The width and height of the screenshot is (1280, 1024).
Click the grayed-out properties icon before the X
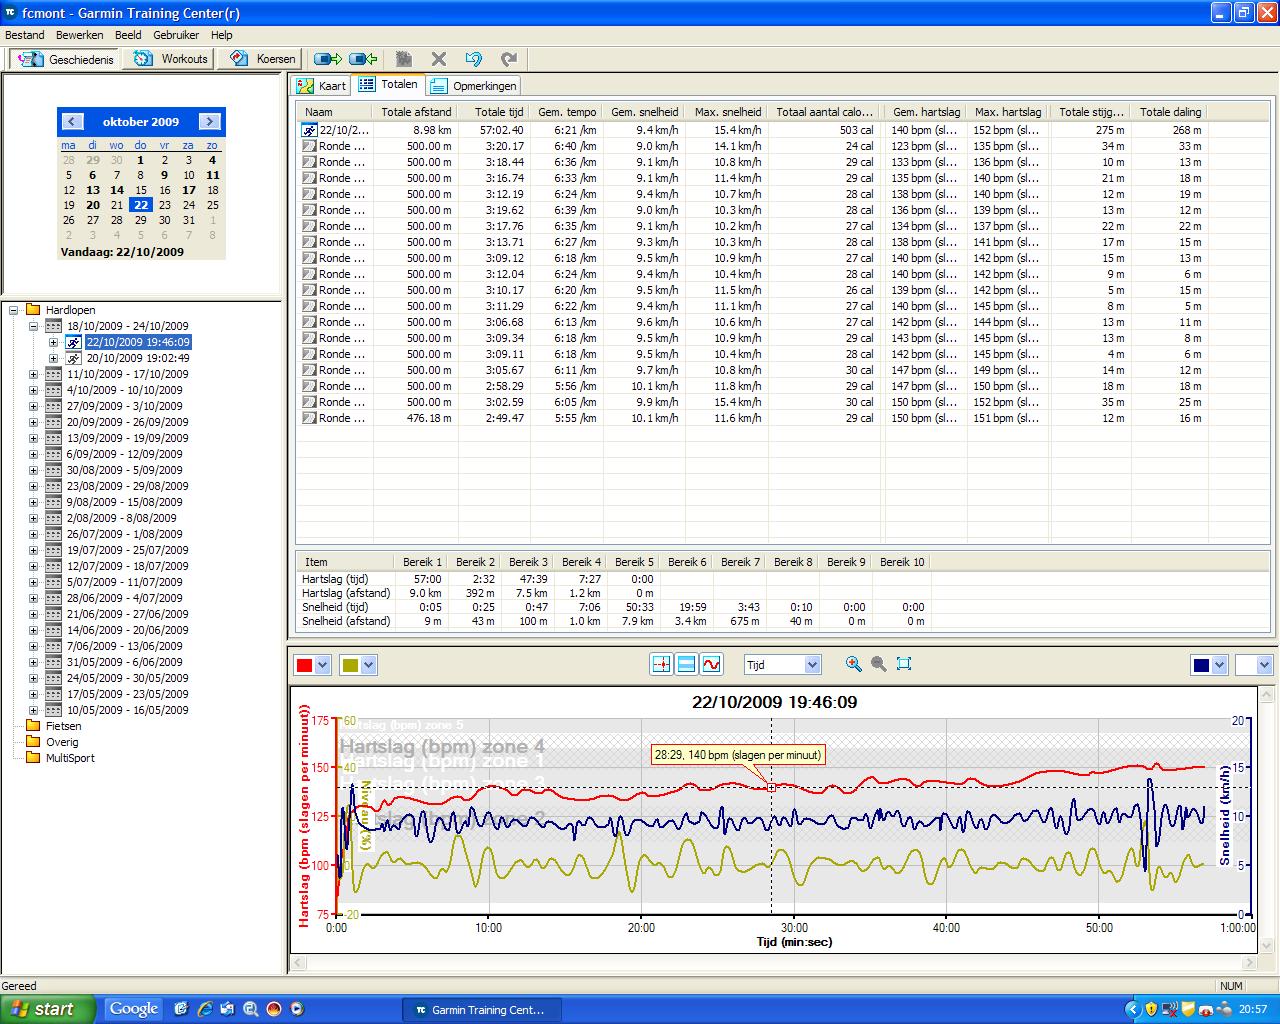tap(404, 59)
